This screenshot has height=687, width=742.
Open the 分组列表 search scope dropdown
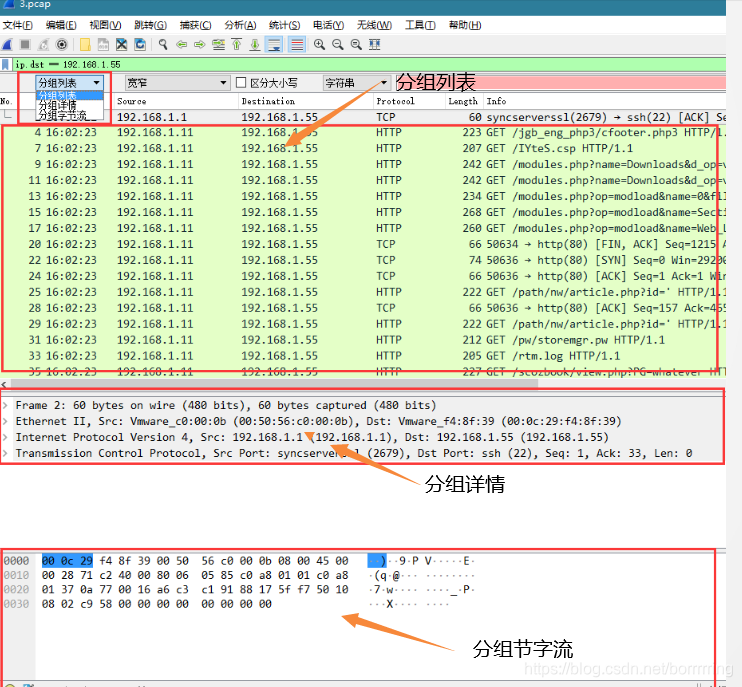[69, 83]
